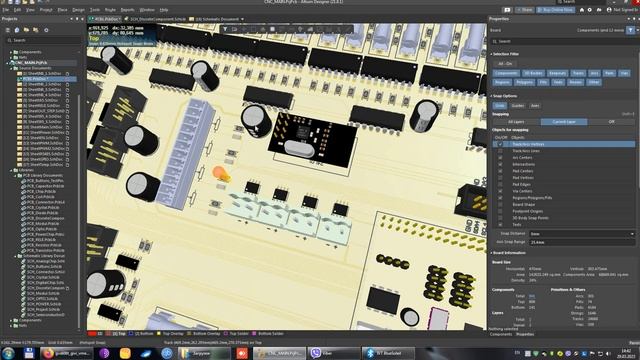This screenshot has width=640, height=360.
Task: Select All Layers snapping mode
Action: (516, 122)
